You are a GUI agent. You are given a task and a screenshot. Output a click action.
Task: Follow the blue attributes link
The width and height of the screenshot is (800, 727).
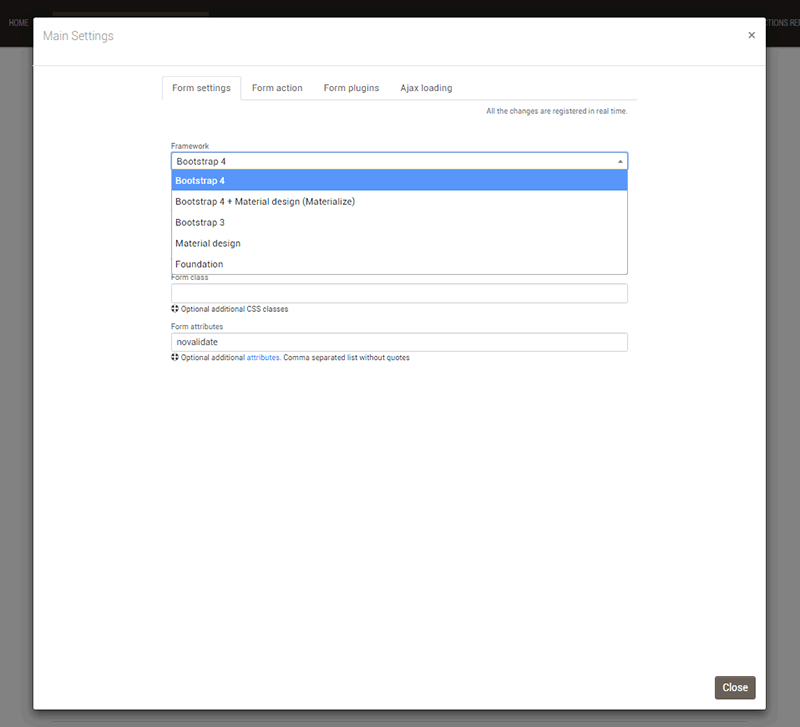263,357
